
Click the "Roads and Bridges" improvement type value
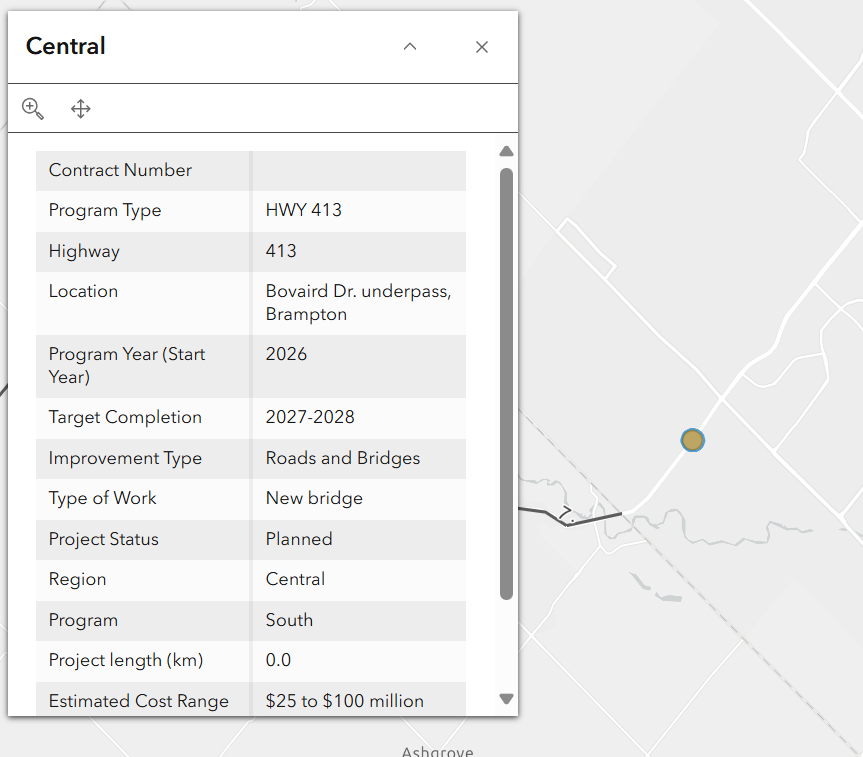click(342, 458)
